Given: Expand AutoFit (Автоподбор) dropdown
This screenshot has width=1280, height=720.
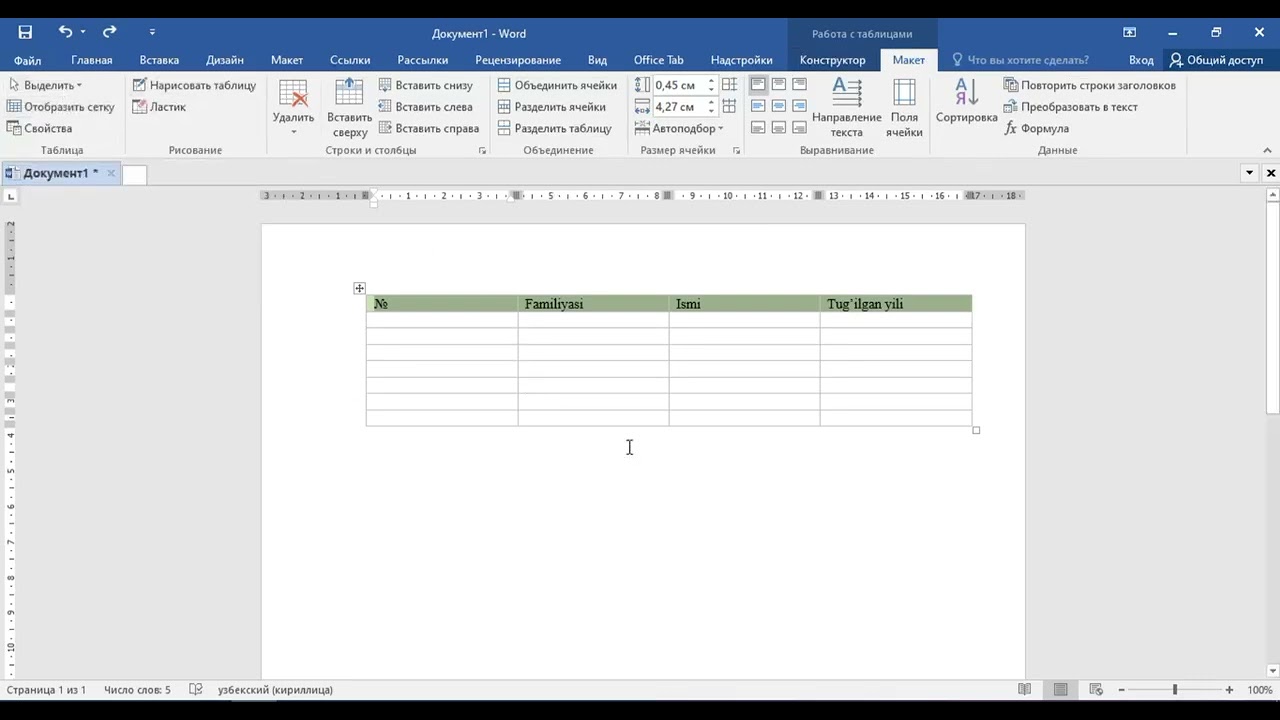Looking at the screenshot, I should click(x=679, y=128).
